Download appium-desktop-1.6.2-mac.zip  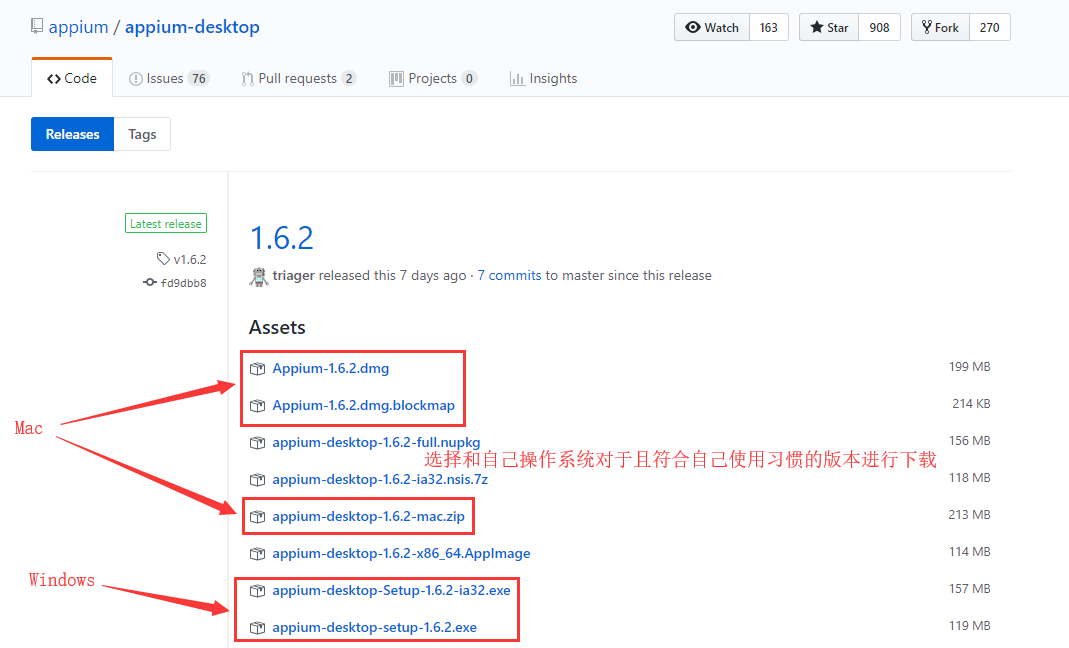tap(368, 516)
